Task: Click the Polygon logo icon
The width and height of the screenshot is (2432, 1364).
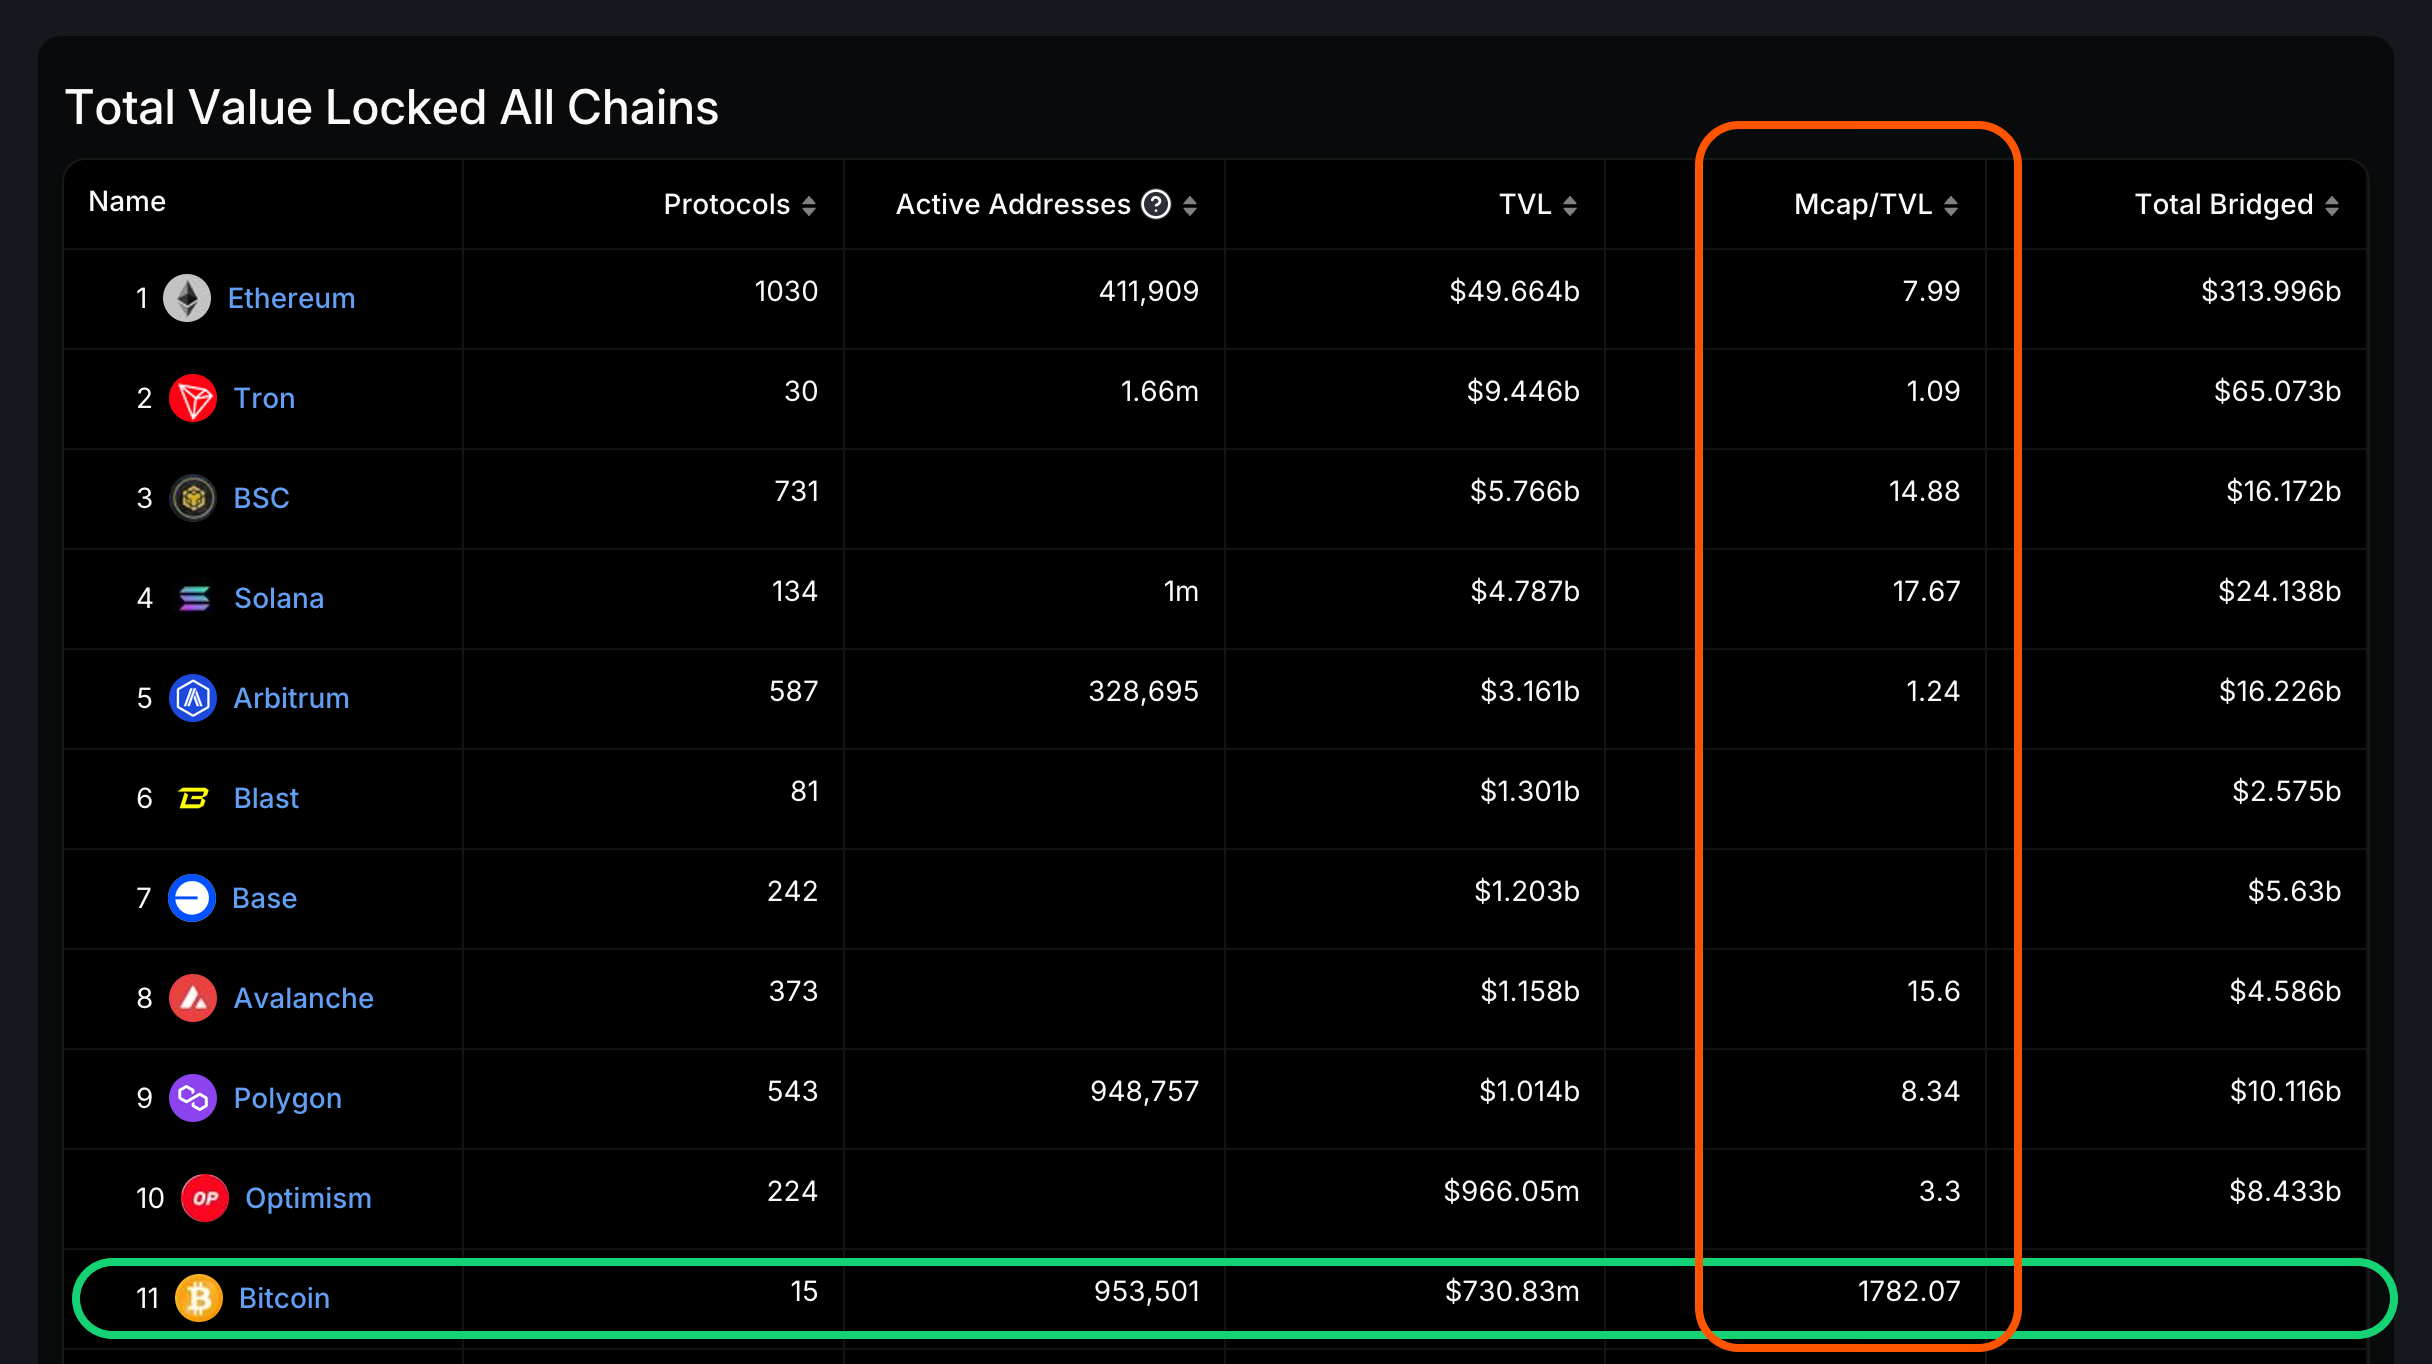Action: (x=194, y=1098)
